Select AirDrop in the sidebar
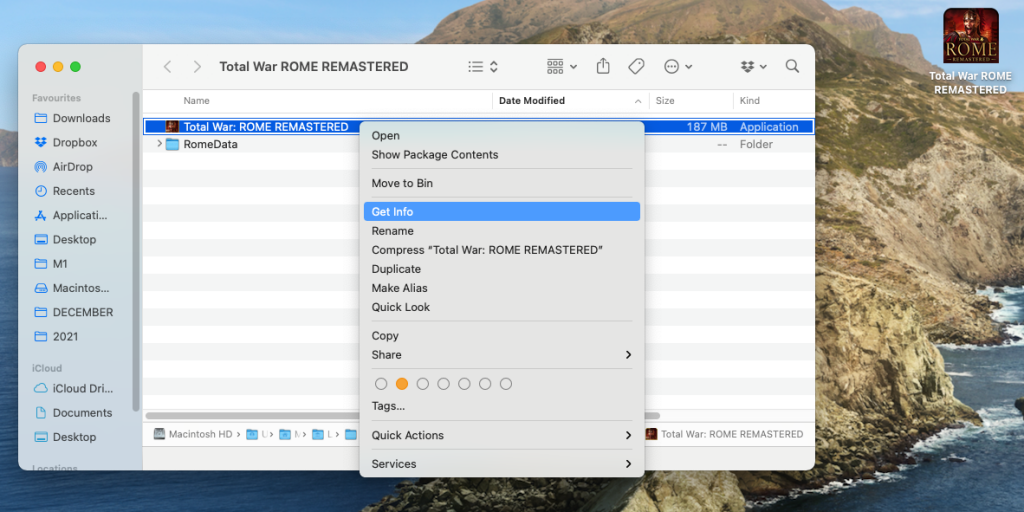Viewport: 1024px width, 512px height. [63, 167]
